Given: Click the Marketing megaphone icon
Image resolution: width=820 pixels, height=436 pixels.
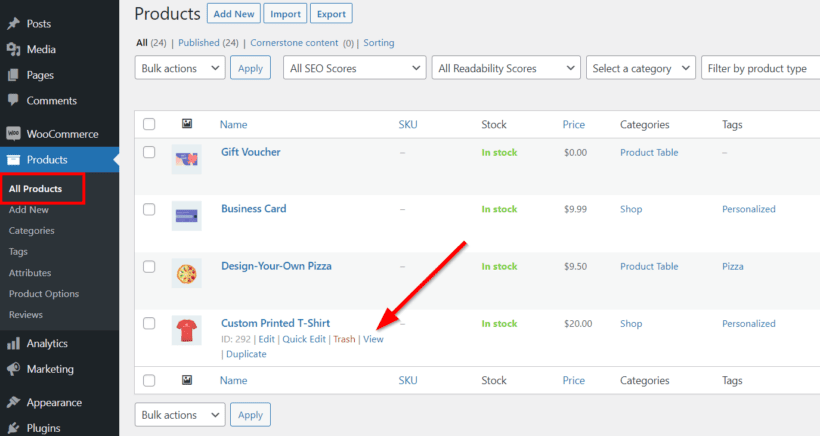Looking at the screenshot, I should (14, 369).
